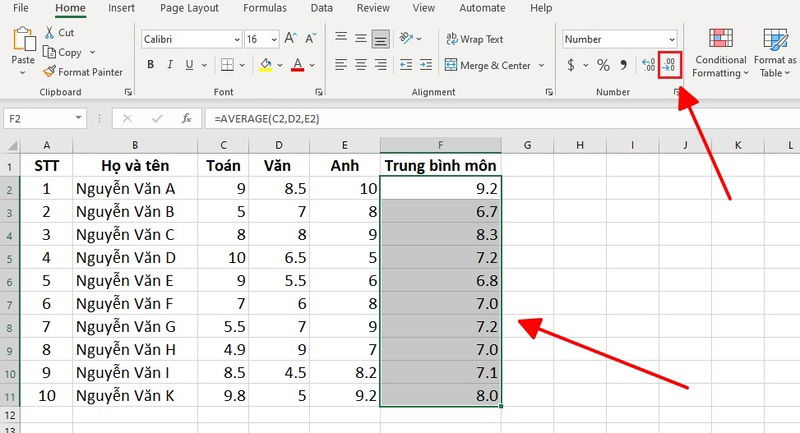
Task: Switch to View tab
Action: [423, 8]
